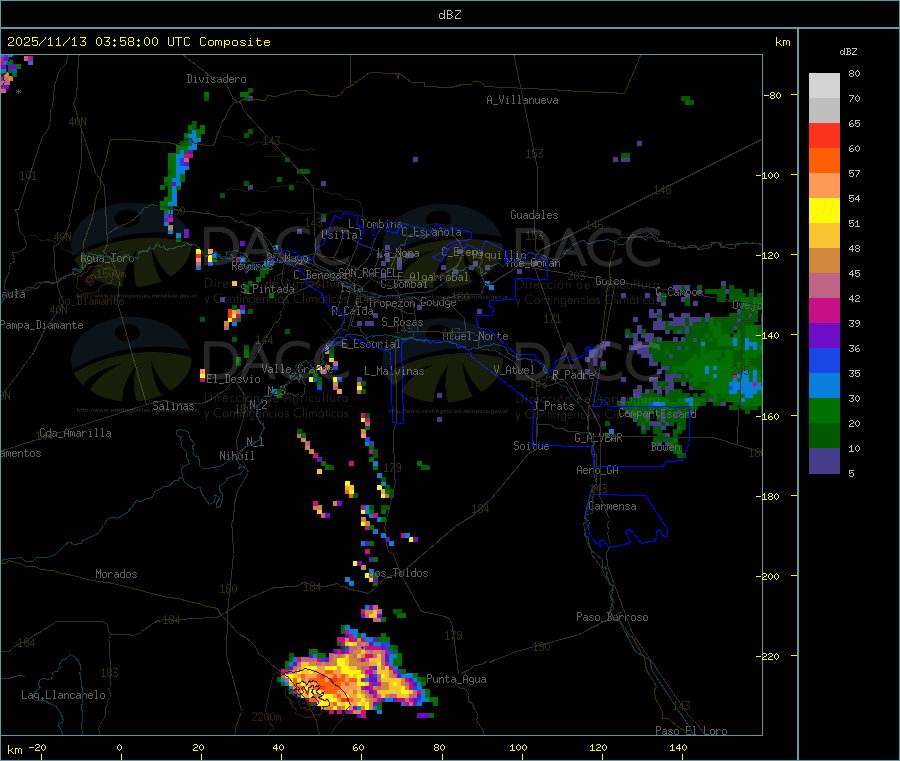Select the 140 tick on the horizontal km axis

678,747
